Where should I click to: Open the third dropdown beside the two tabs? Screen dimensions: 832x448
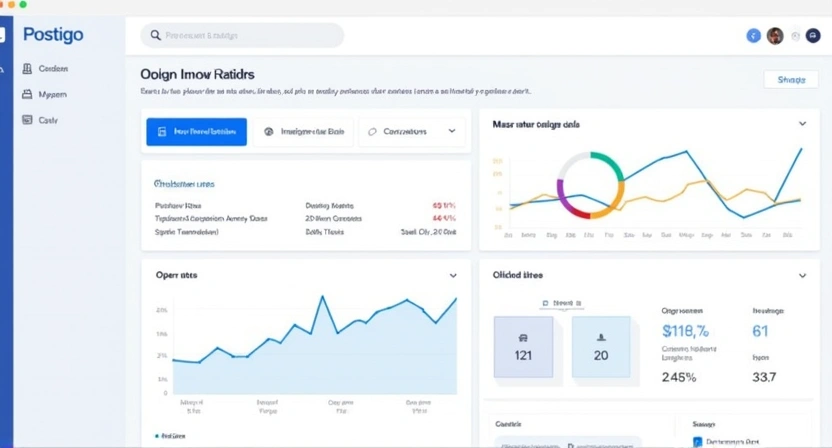click(412, 132)
